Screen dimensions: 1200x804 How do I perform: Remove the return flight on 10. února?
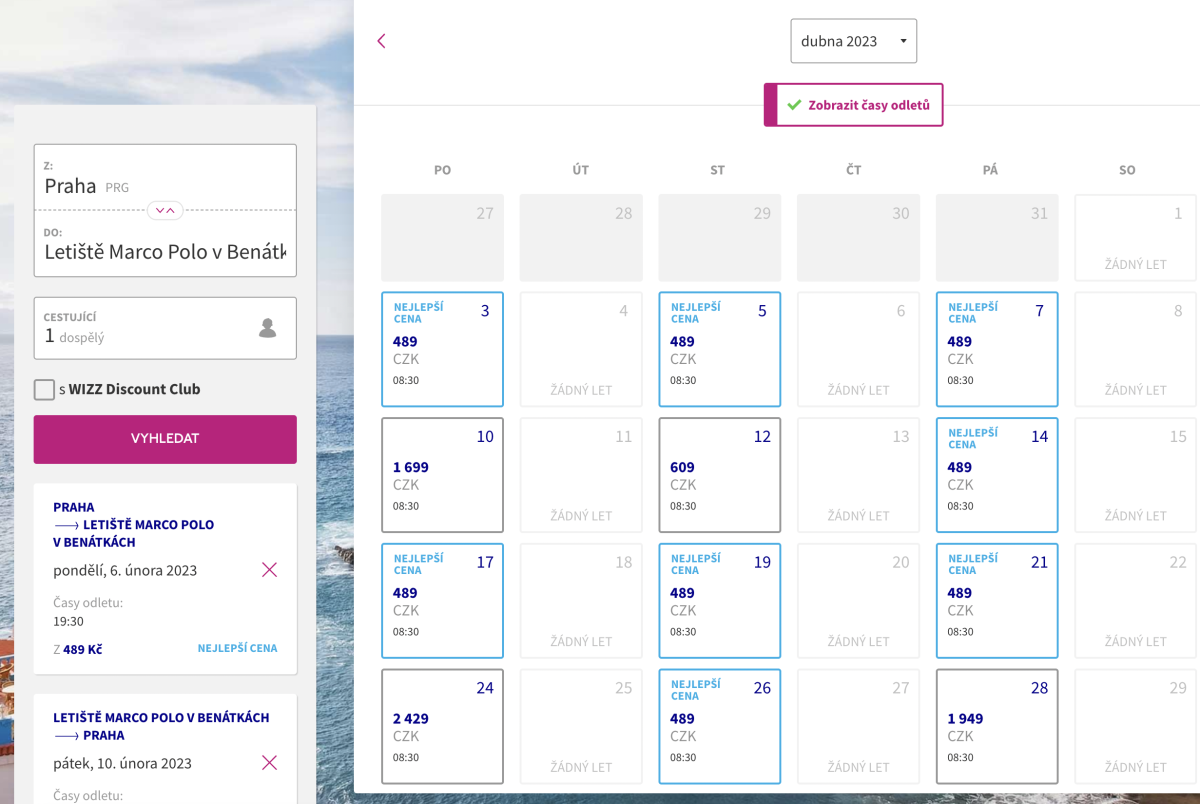269,763
